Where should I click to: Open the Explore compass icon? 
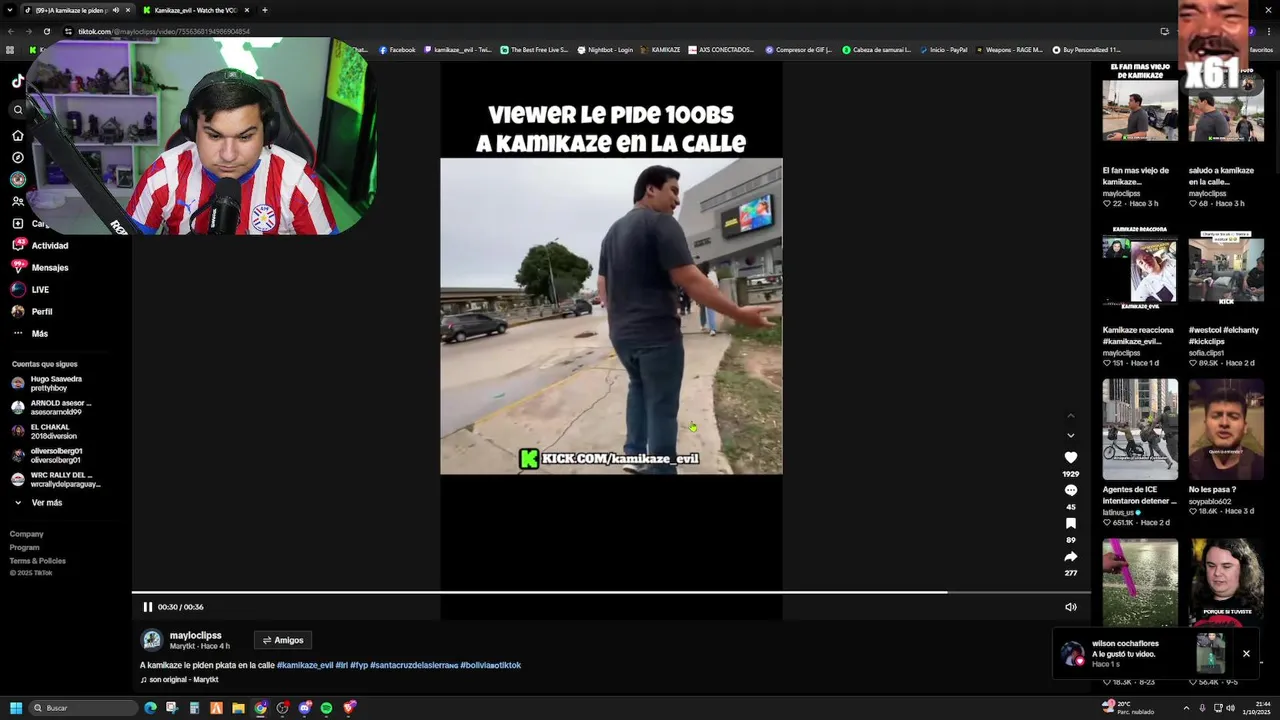coord(17,157)
